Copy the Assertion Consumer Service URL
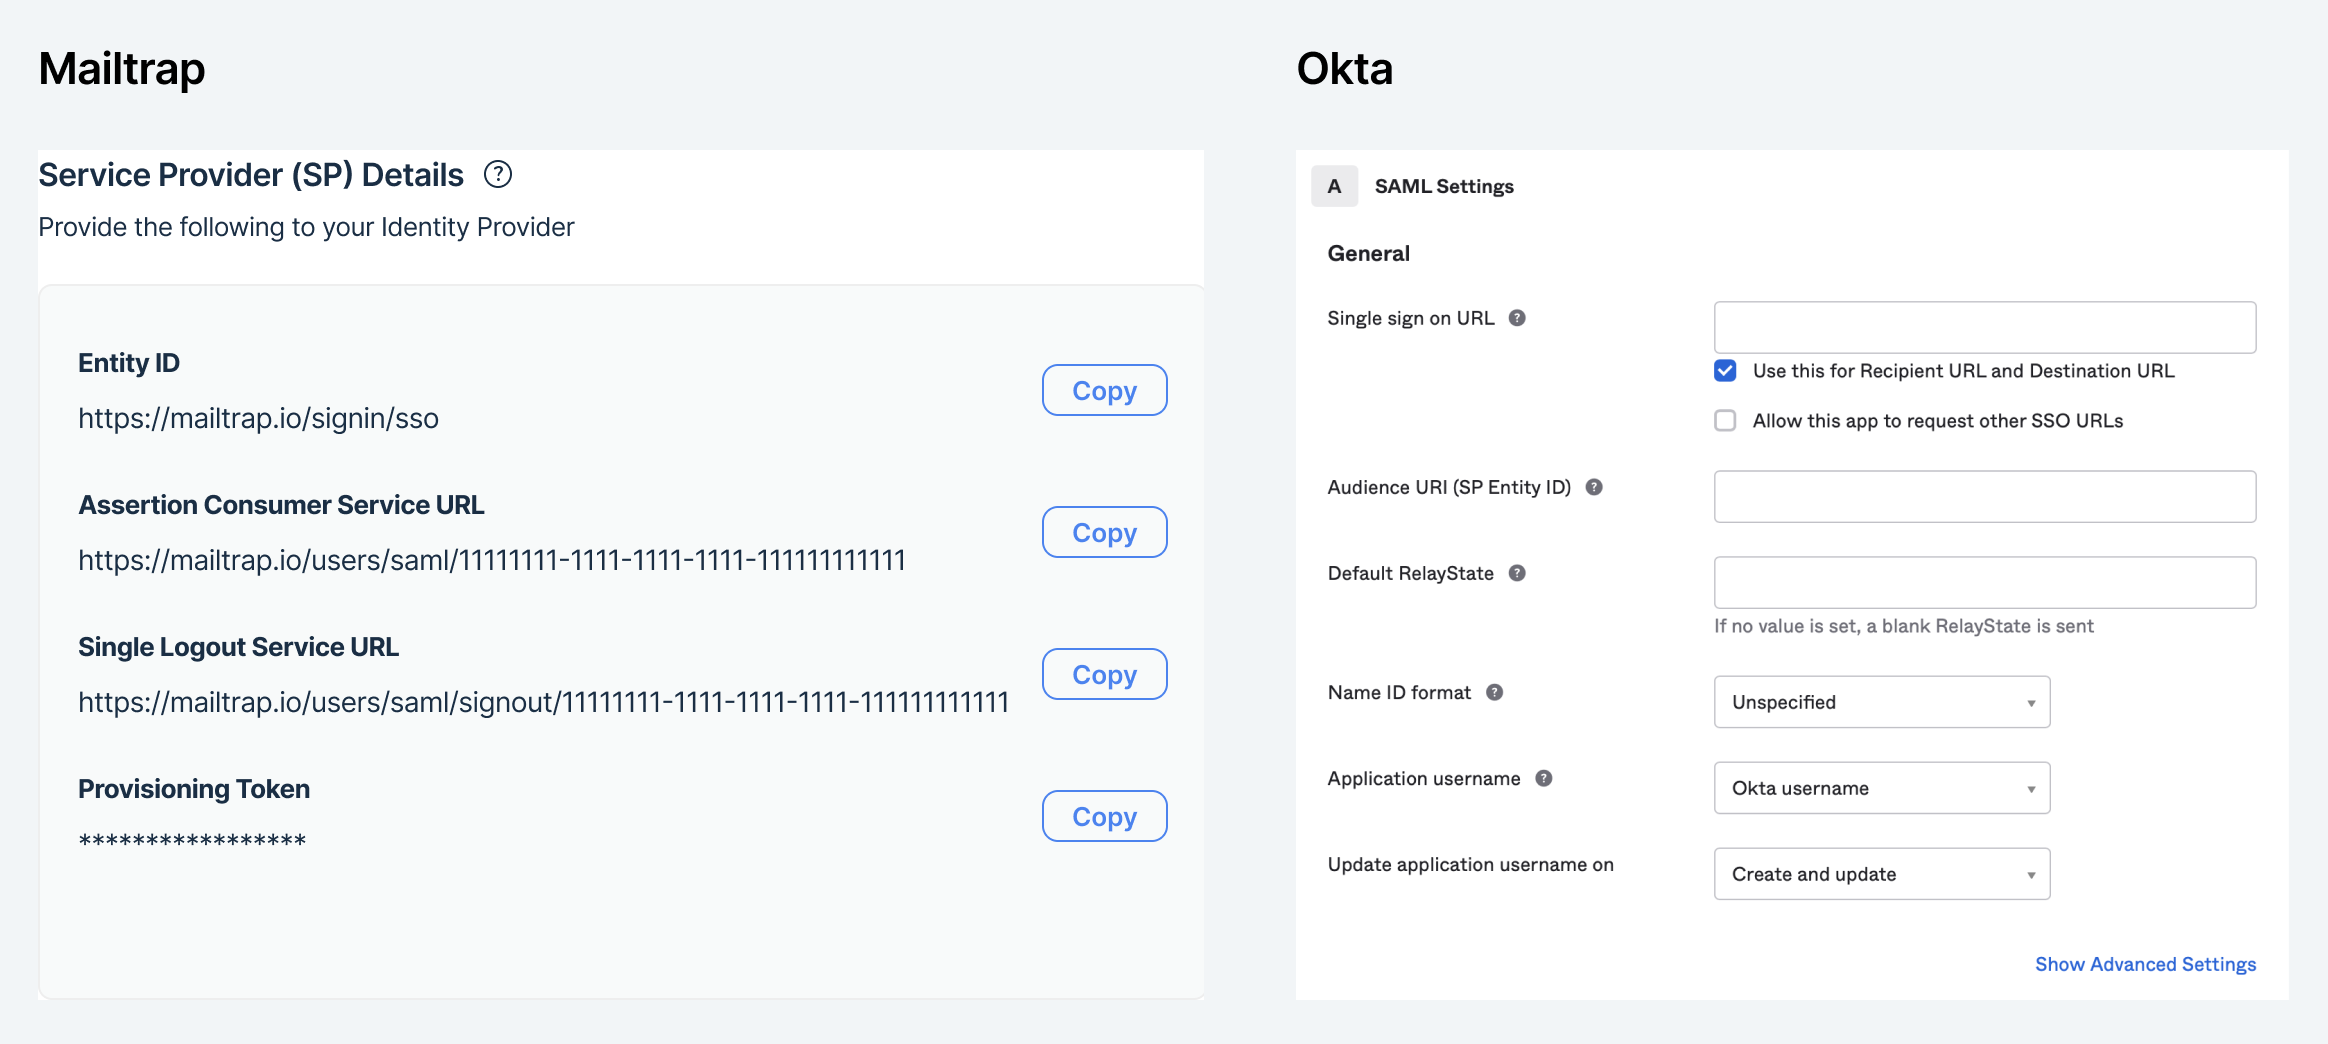 (1104, 532)
